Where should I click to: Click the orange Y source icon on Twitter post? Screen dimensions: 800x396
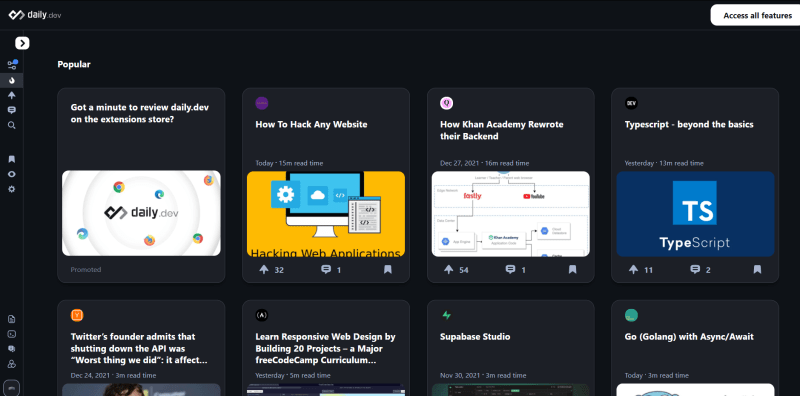point(77,315)
